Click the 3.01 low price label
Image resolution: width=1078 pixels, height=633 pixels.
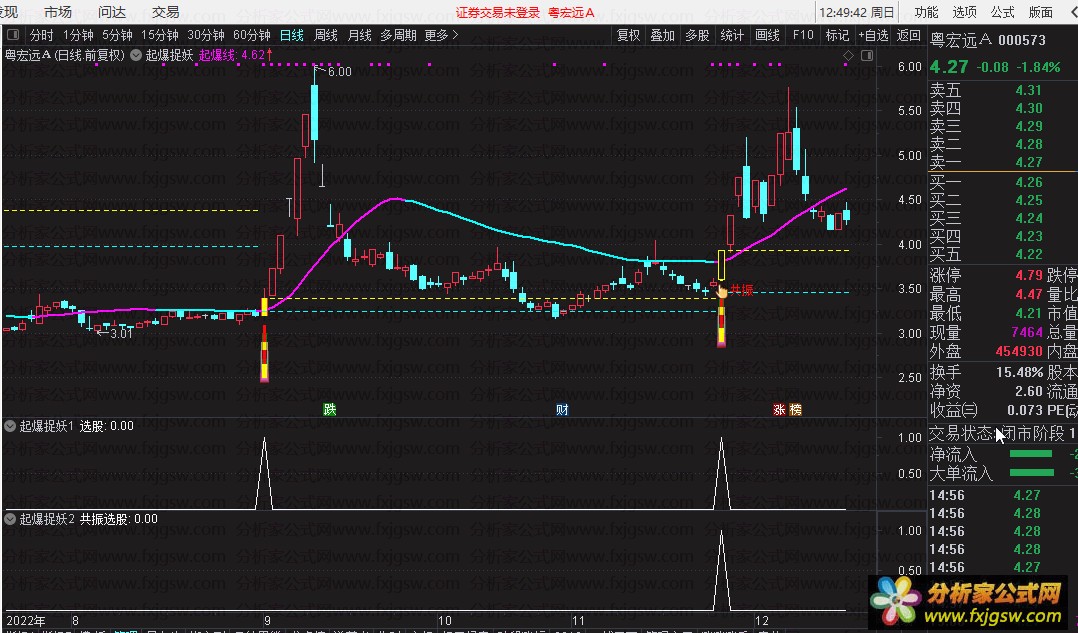121,333
